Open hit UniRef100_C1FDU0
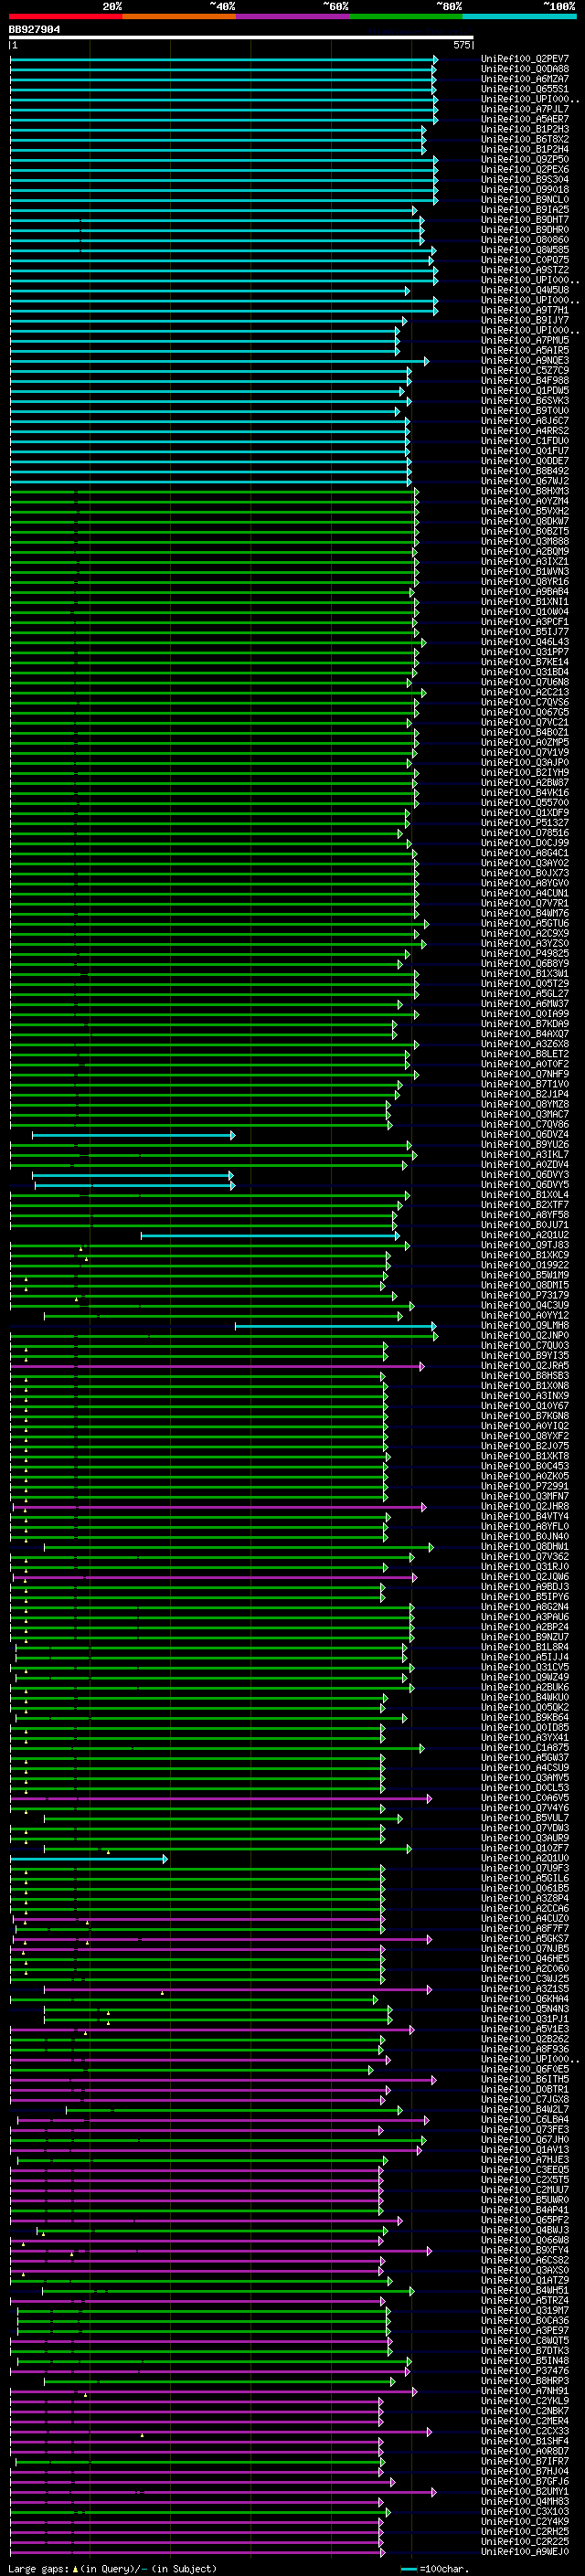585x2576 pixels. click(524, 441)
